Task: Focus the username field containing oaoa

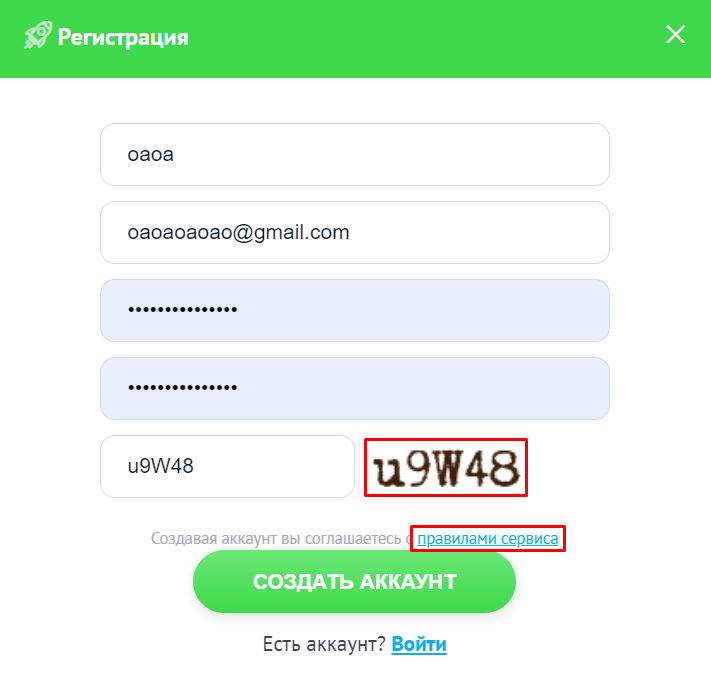Action: coord(355,155)
